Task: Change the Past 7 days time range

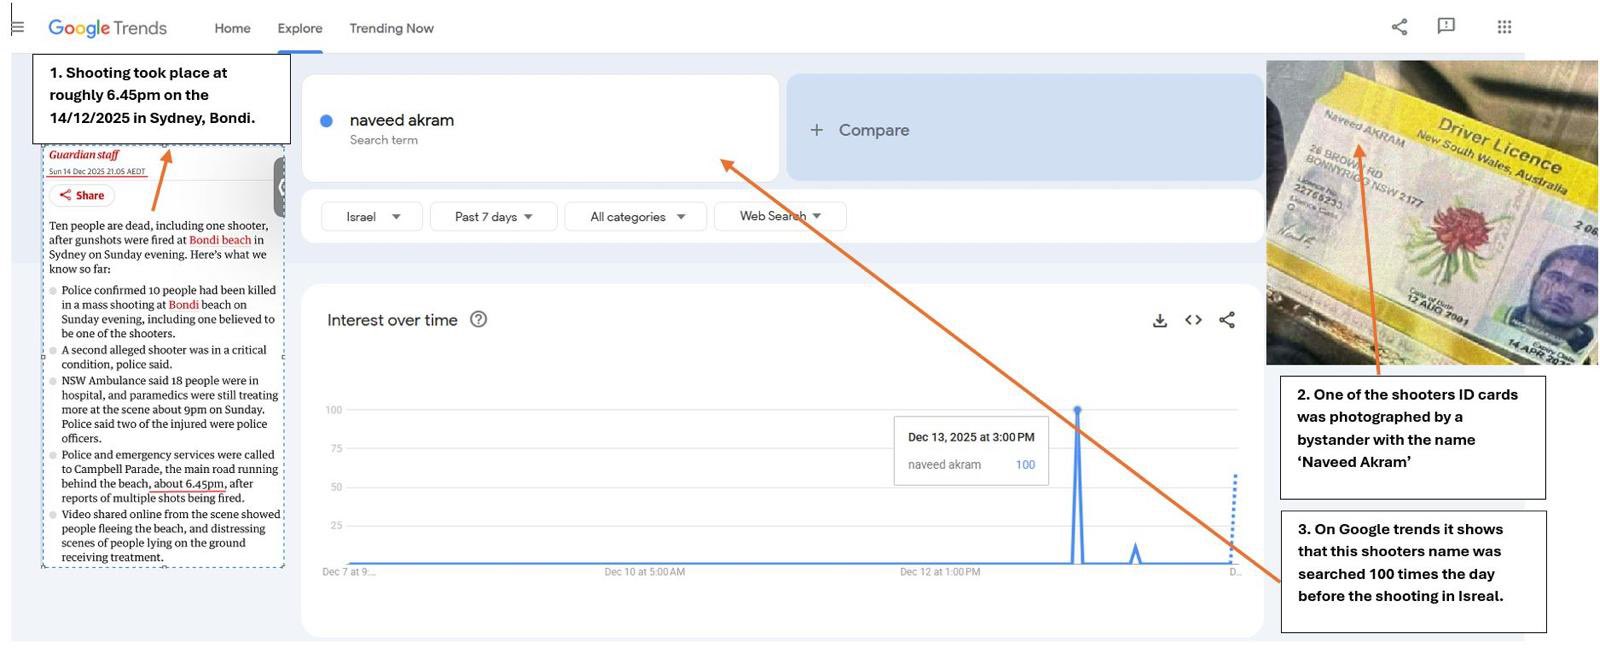Action: click(493, 216)
